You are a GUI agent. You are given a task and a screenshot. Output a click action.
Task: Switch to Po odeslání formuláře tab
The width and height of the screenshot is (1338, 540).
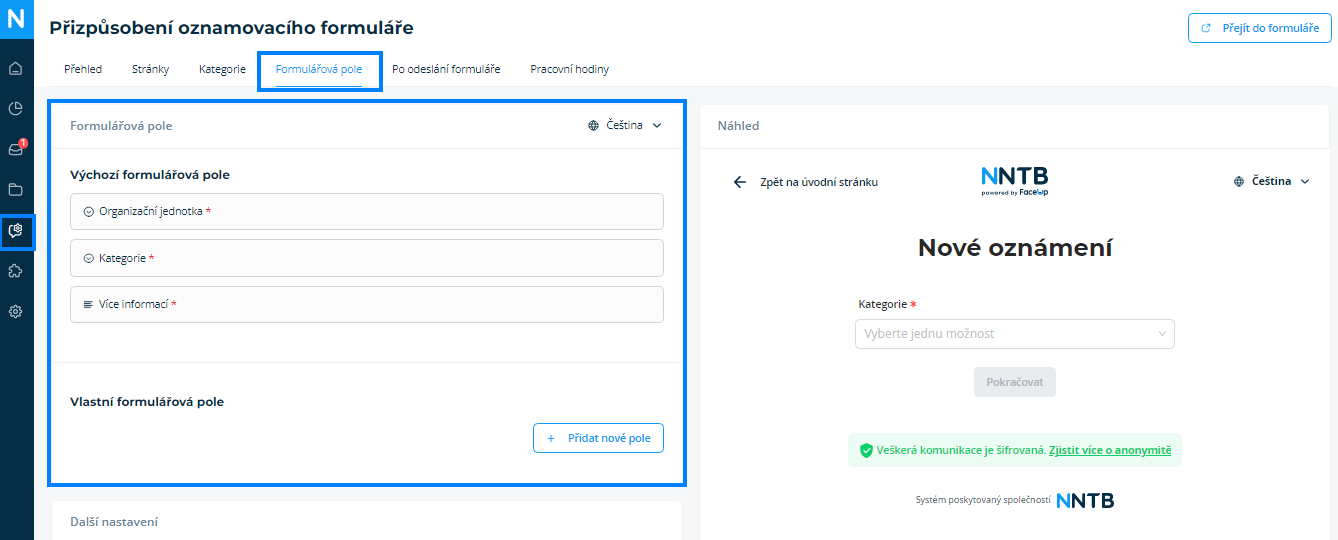(446, 70)
